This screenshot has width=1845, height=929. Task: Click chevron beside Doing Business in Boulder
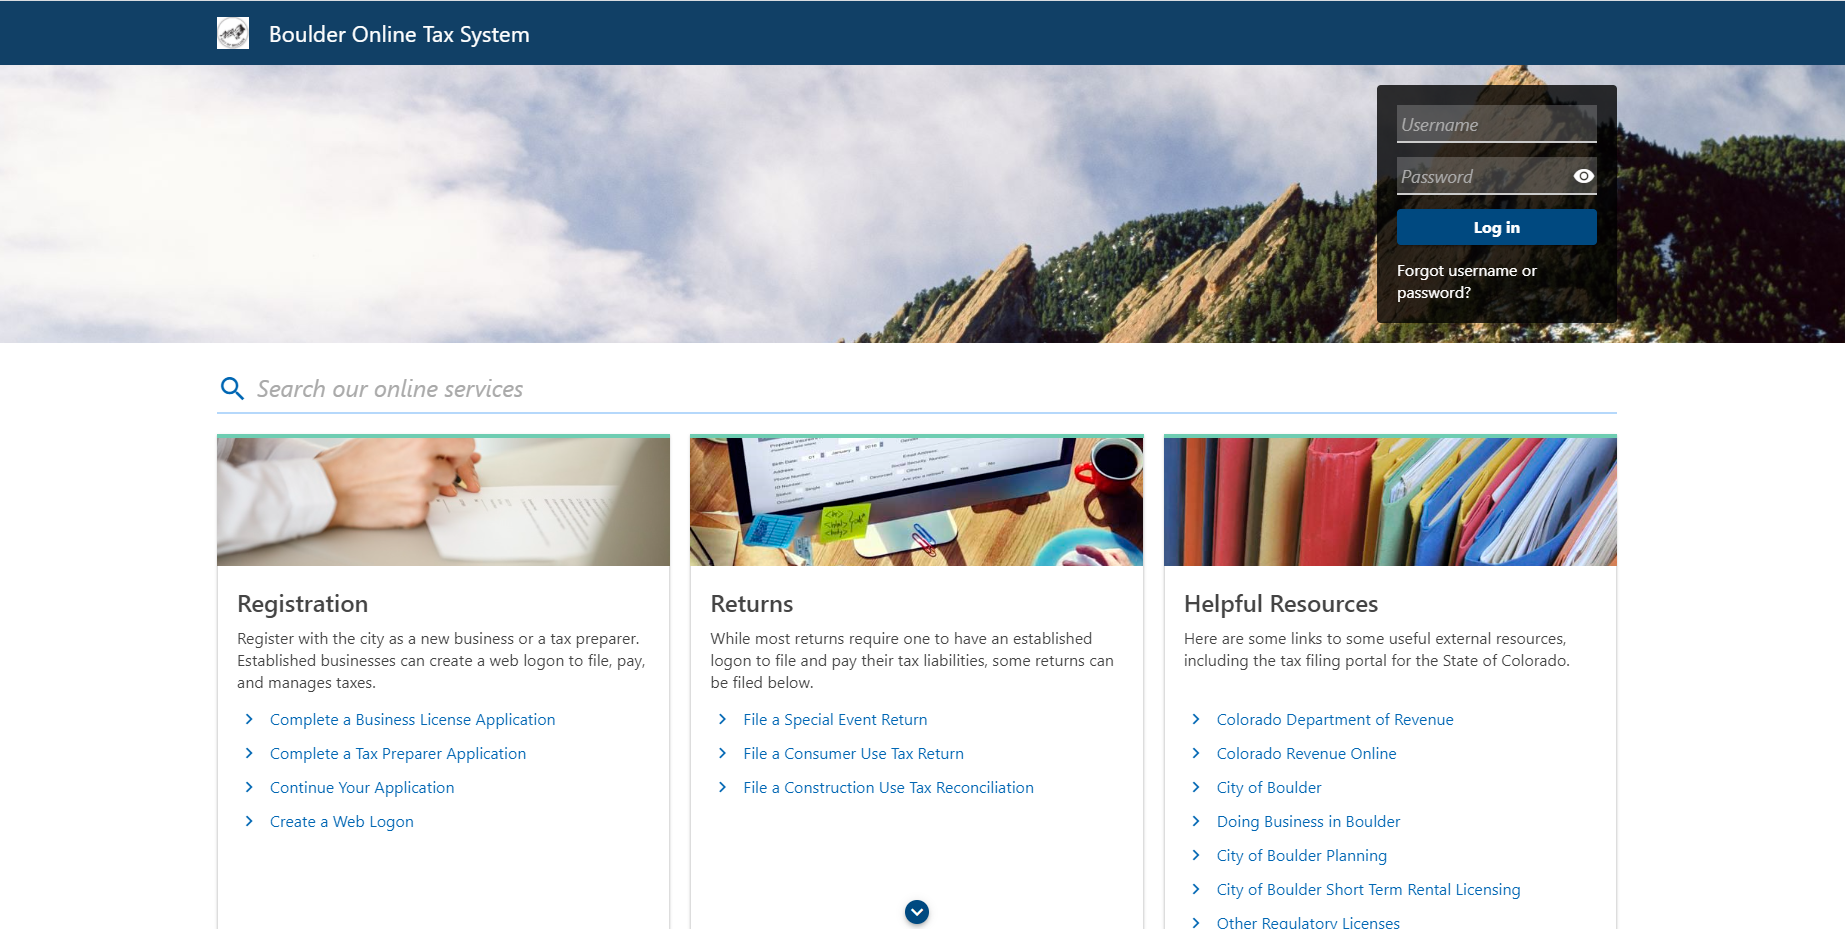pyautogui.click(x=1196, y=821)
